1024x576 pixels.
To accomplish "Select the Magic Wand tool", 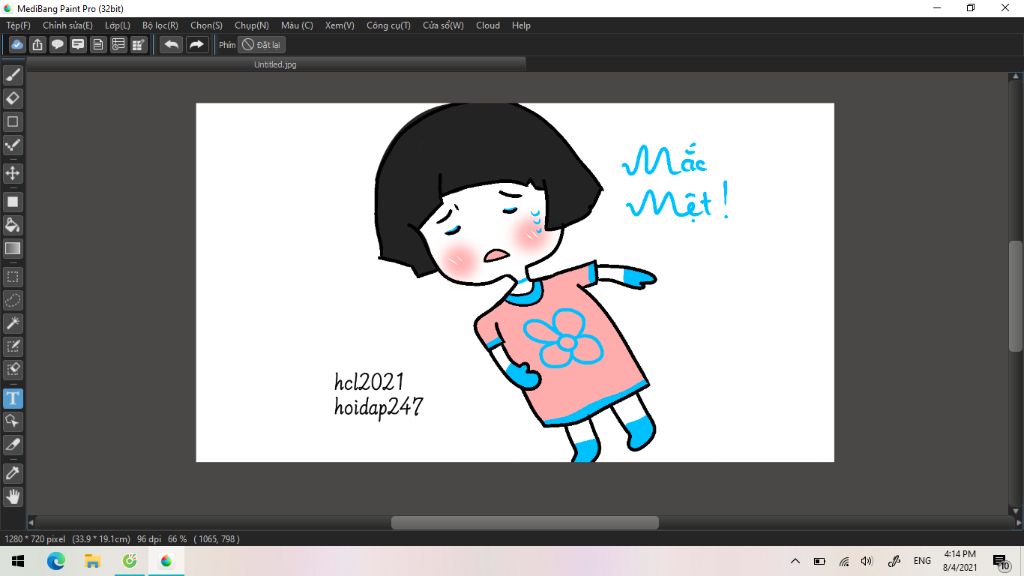I will [x=12, y=323].
